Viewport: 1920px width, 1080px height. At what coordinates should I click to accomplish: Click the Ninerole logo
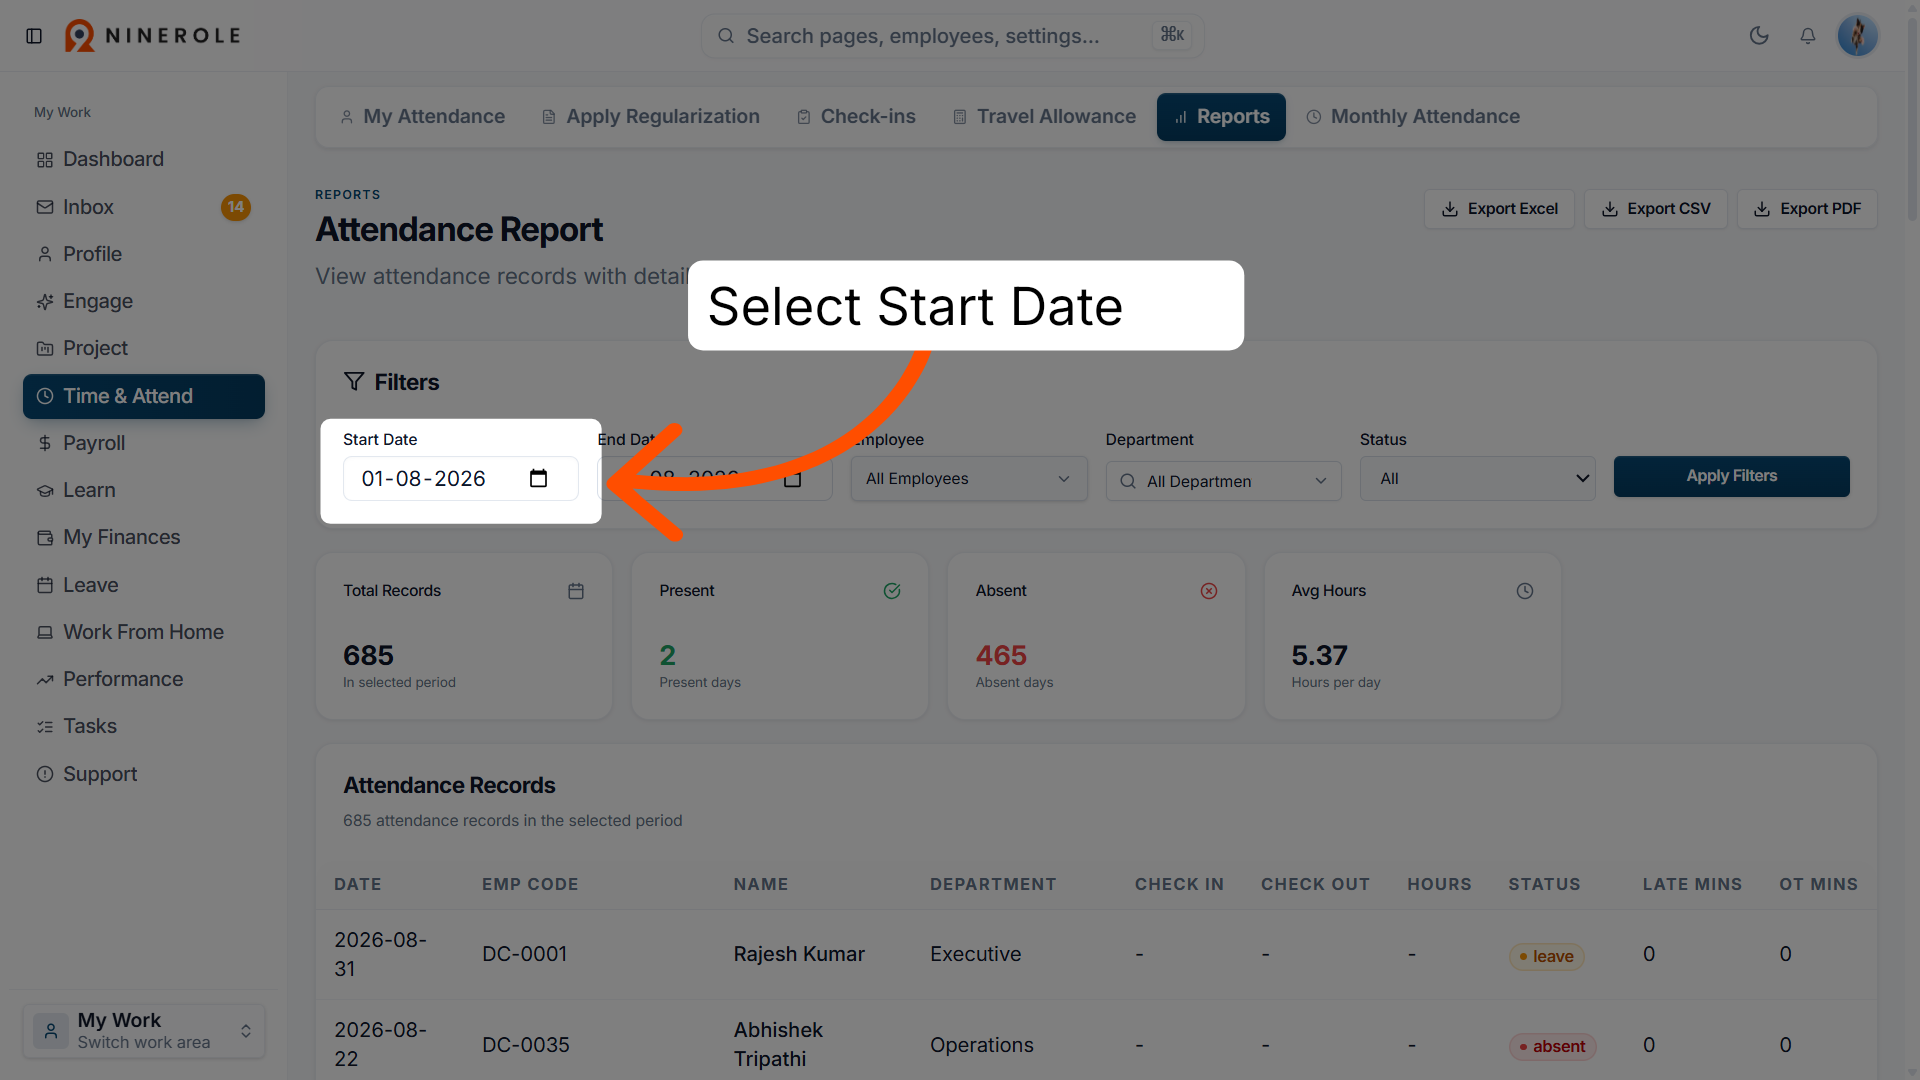(153, 36)
